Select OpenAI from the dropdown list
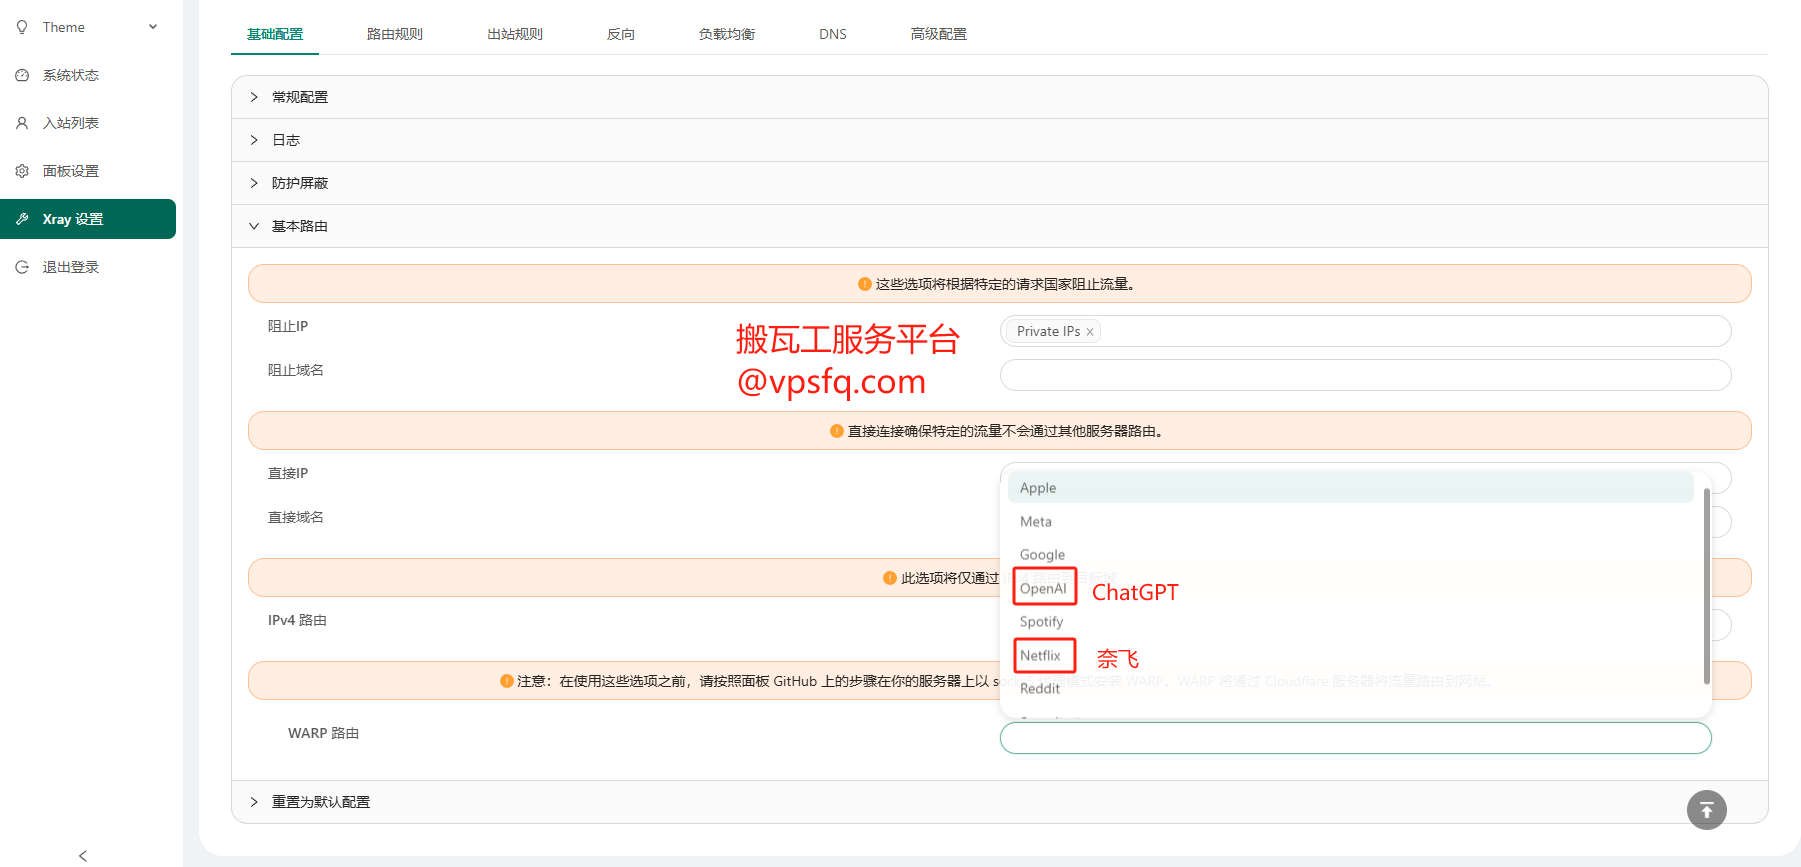Image resolution: width=1801 pixels, height=867 pixels. (1043, 588)
